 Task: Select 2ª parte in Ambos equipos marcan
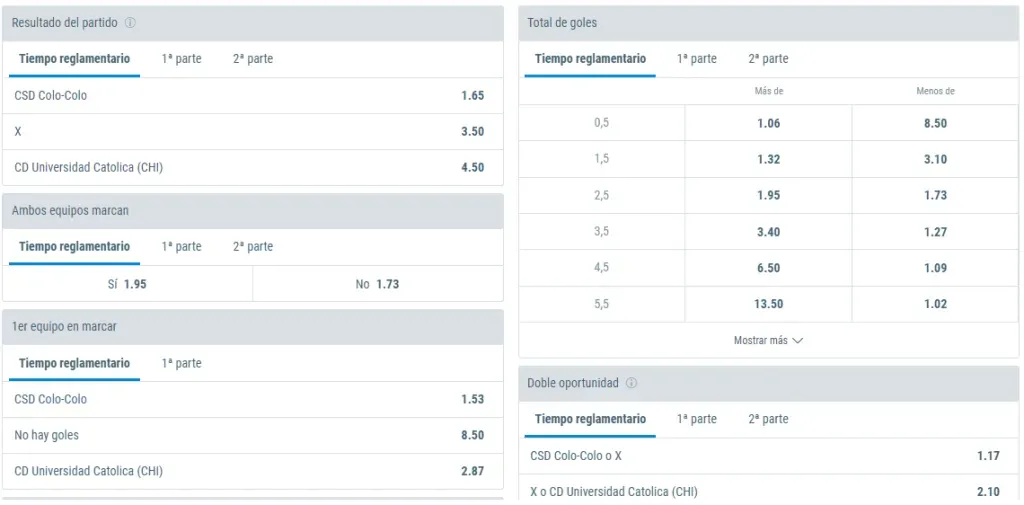[252, 246]
